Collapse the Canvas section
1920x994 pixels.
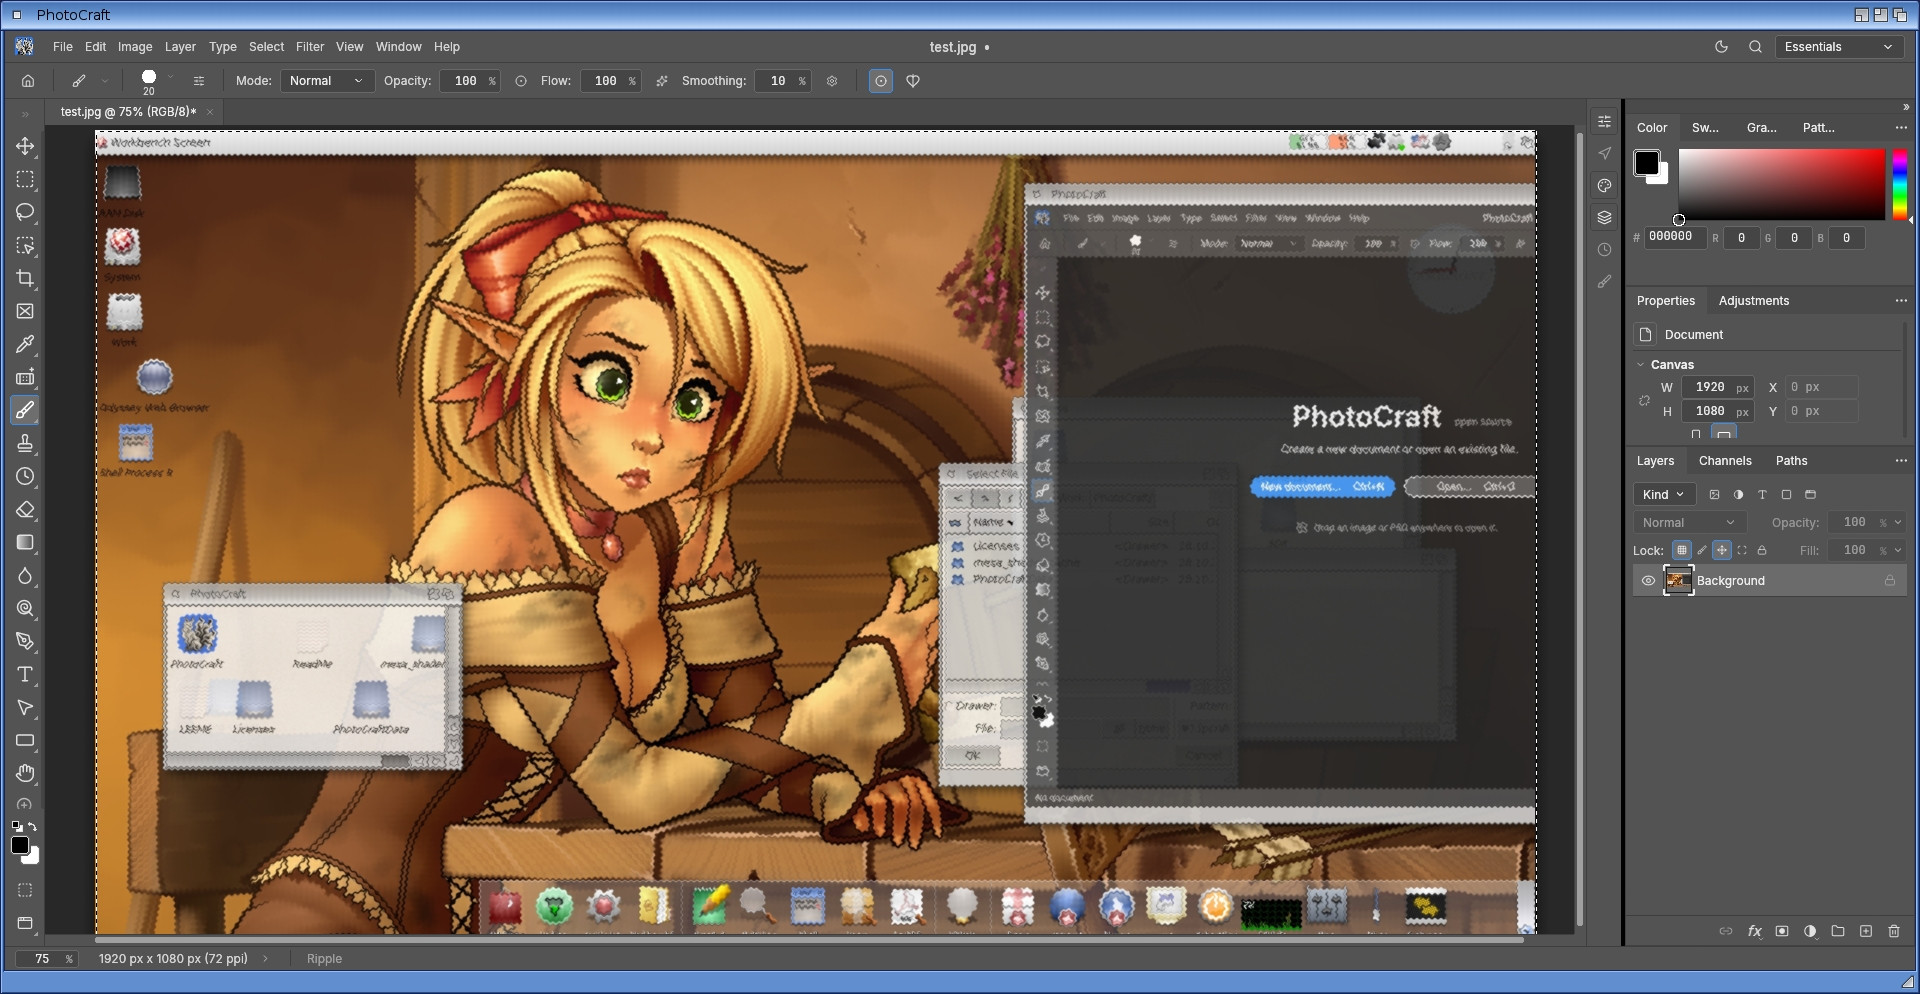point(1641,365)
